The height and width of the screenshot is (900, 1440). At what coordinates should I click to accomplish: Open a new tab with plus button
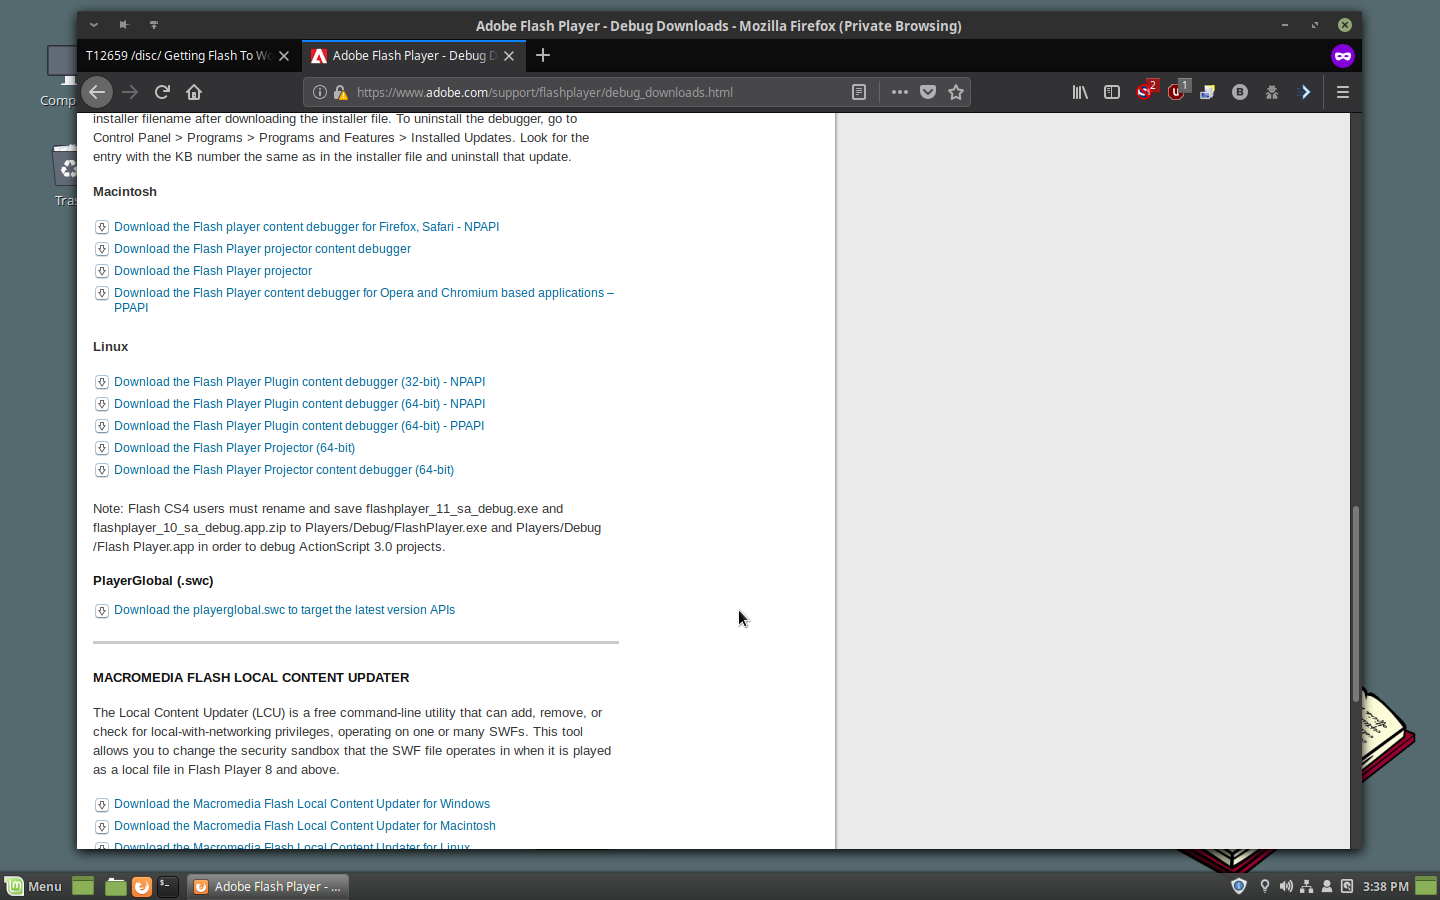click(x=543, y=56)
